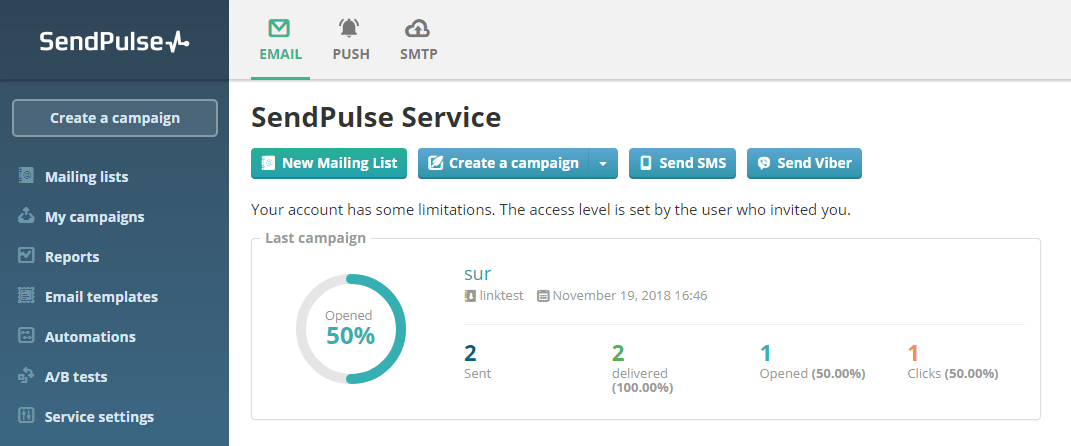Open the sur campaign link
This screenshot has width=1071, height=446.
coord(477,273)
